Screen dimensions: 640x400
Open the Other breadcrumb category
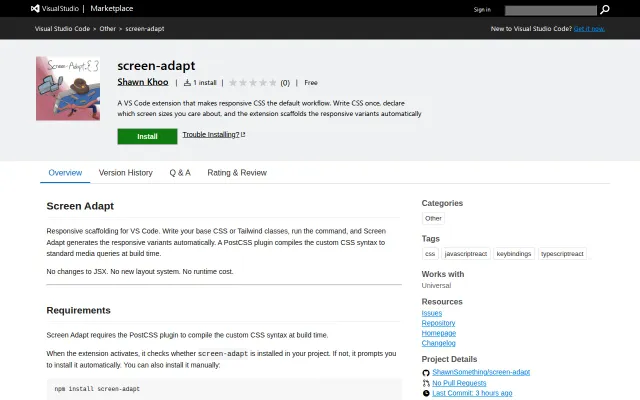pyautogui.click(x=107, y=29)
